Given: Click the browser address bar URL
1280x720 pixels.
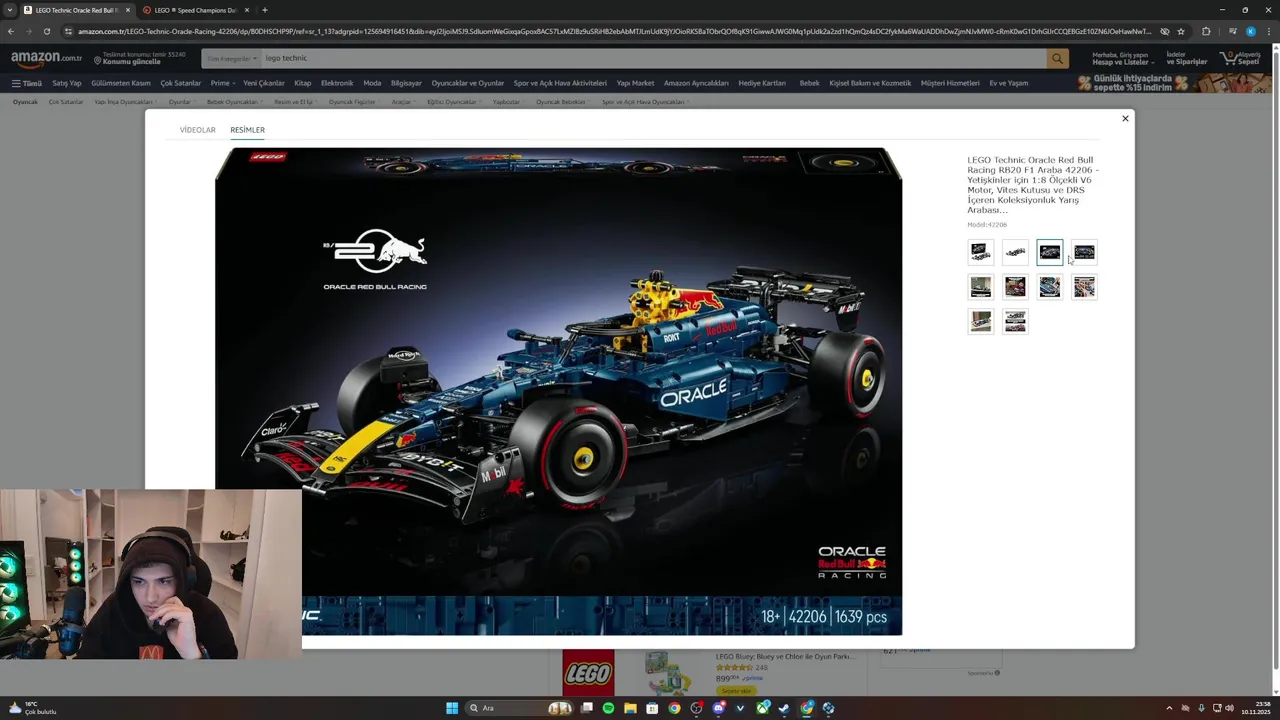Looking at the screenshot, I should [614, 31].
